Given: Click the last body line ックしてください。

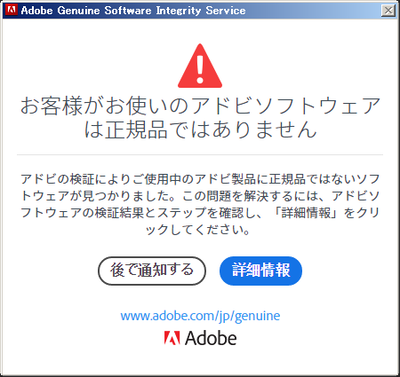Looking at the screenshot, I should [198, 229].
